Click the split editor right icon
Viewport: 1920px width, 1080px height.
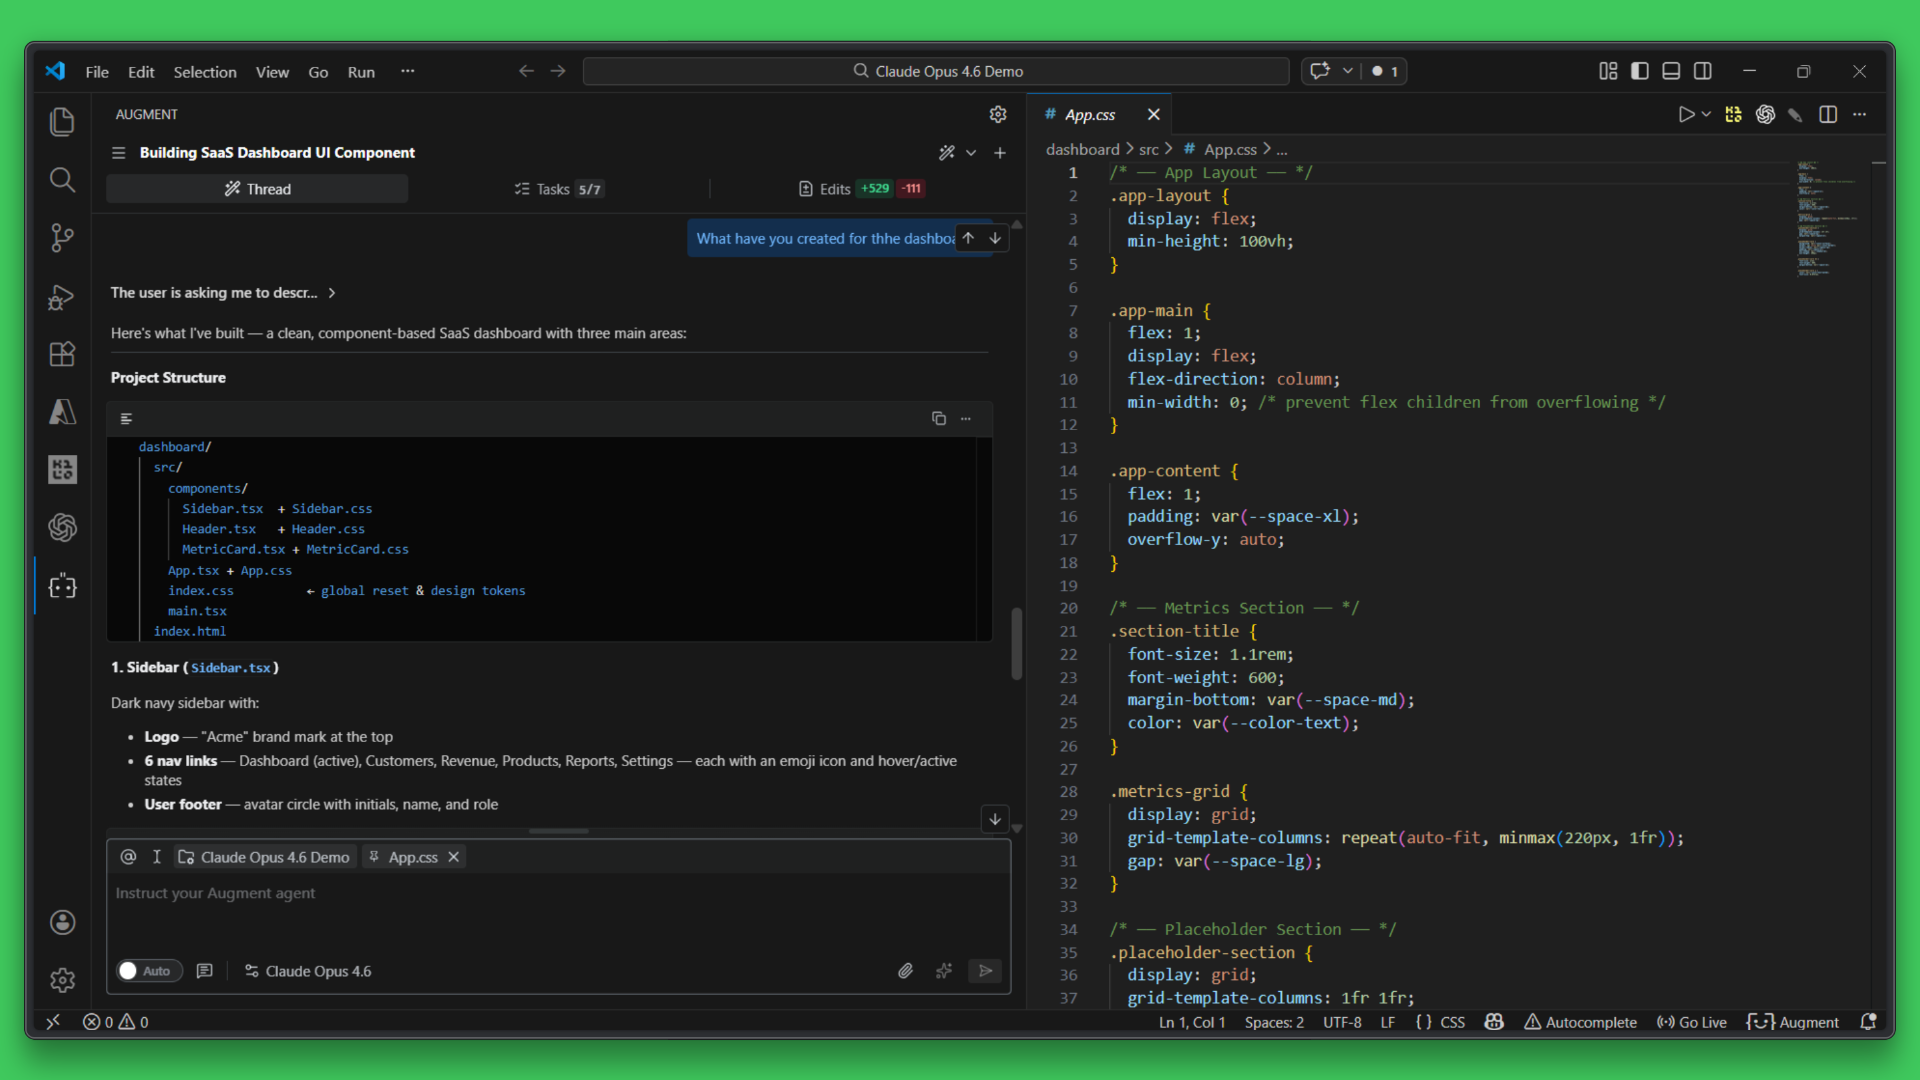(x=1828, y=114)
